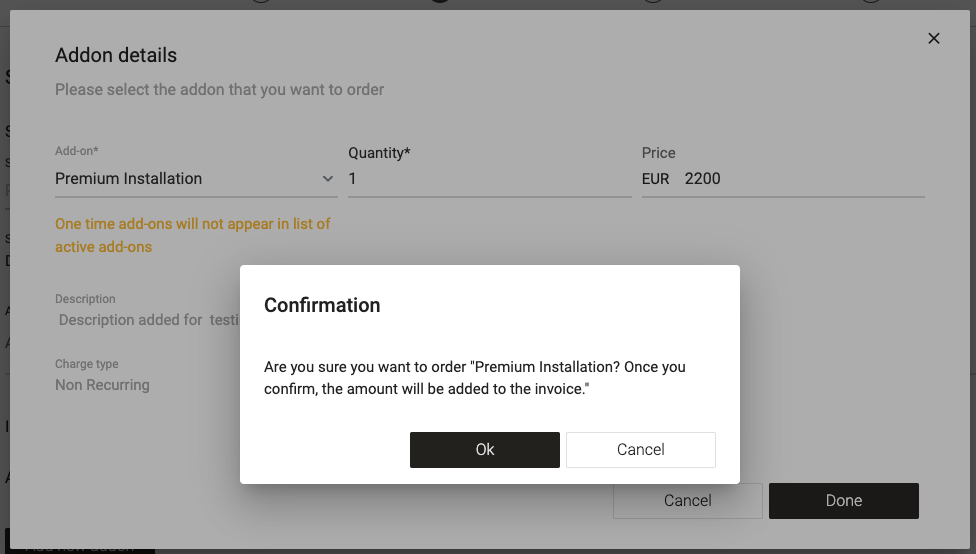Click the Confirmation heading
976x554 pixels.
(x=322, y=306)
